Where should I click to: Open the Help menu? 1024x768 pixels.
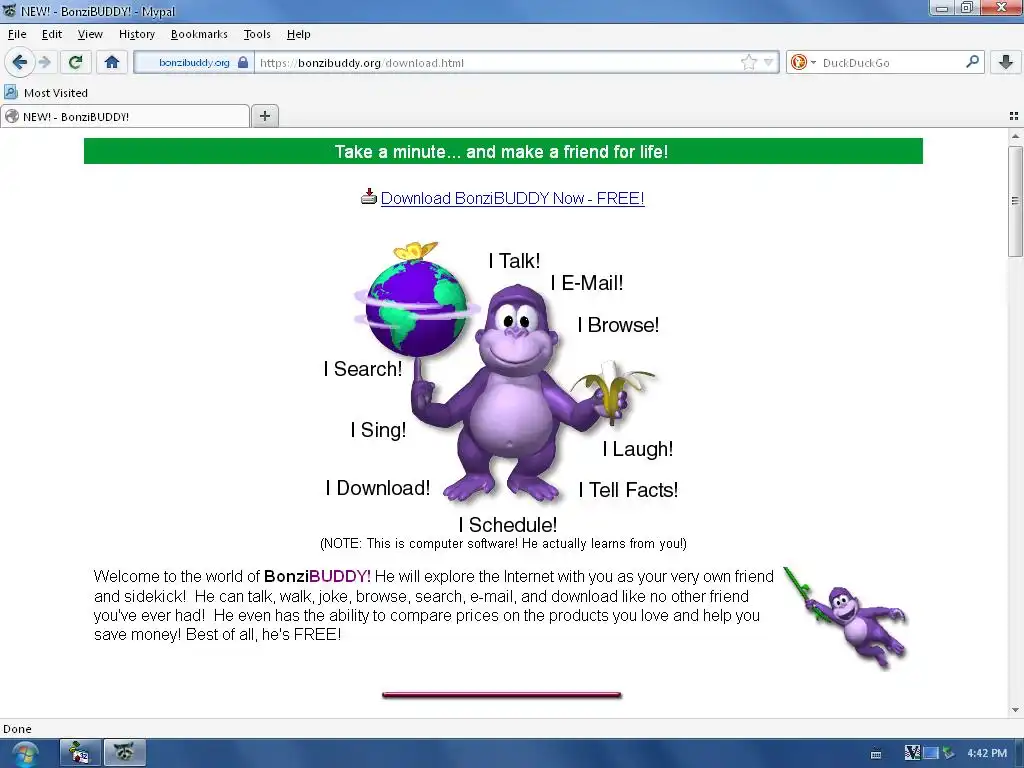point(298,34)
